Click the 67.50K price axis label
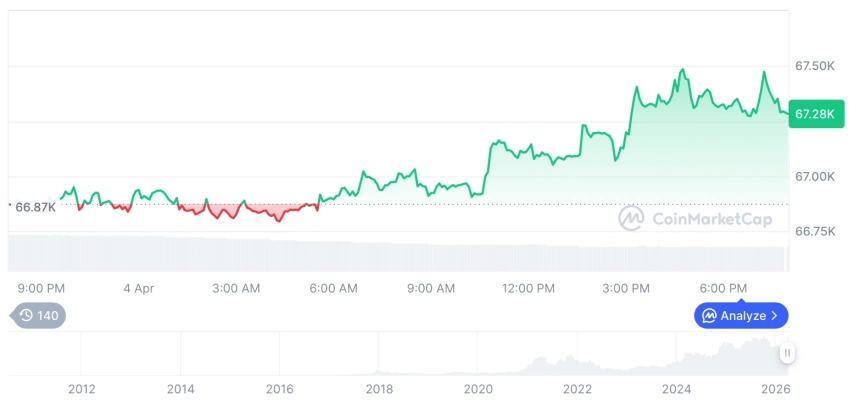 [814, 66]
